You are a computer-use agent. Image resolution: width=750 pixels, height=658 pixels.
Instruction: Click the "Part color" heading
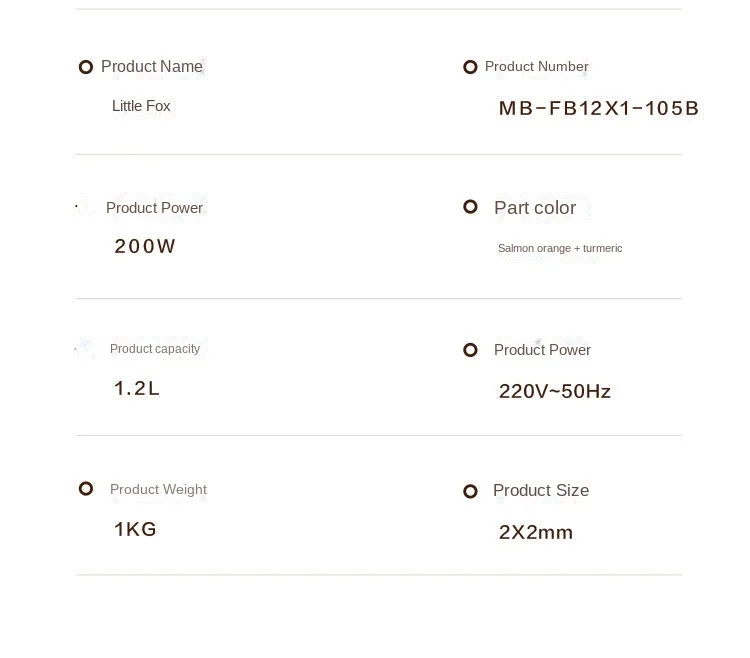(535, 207)
